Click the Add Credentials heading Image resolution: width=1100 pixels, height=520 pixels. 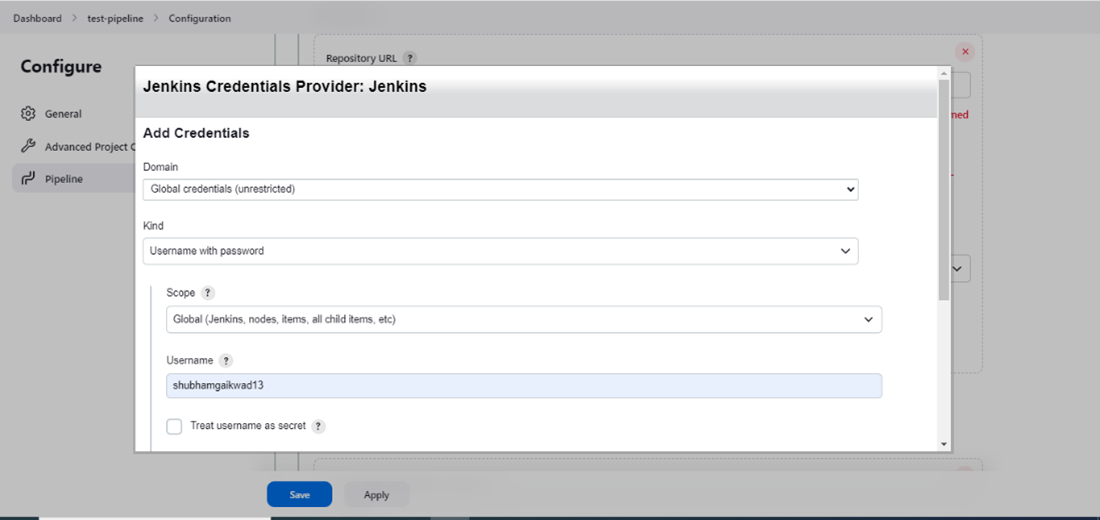196,133
